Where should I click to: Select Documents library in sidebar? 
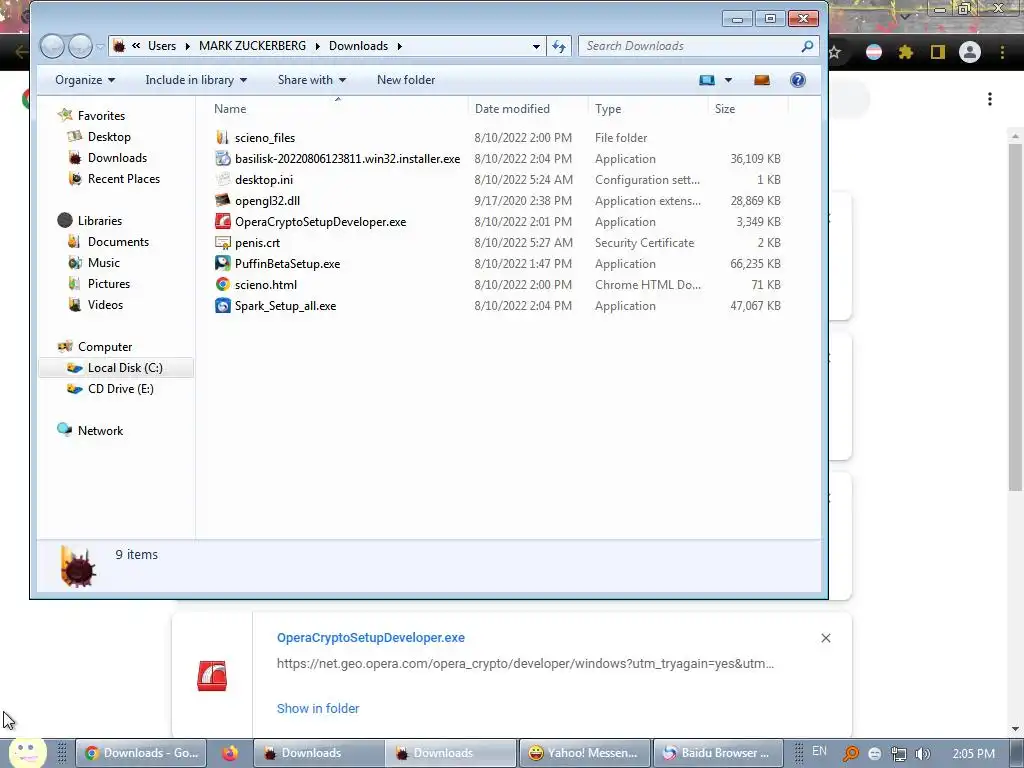[118, 242]
